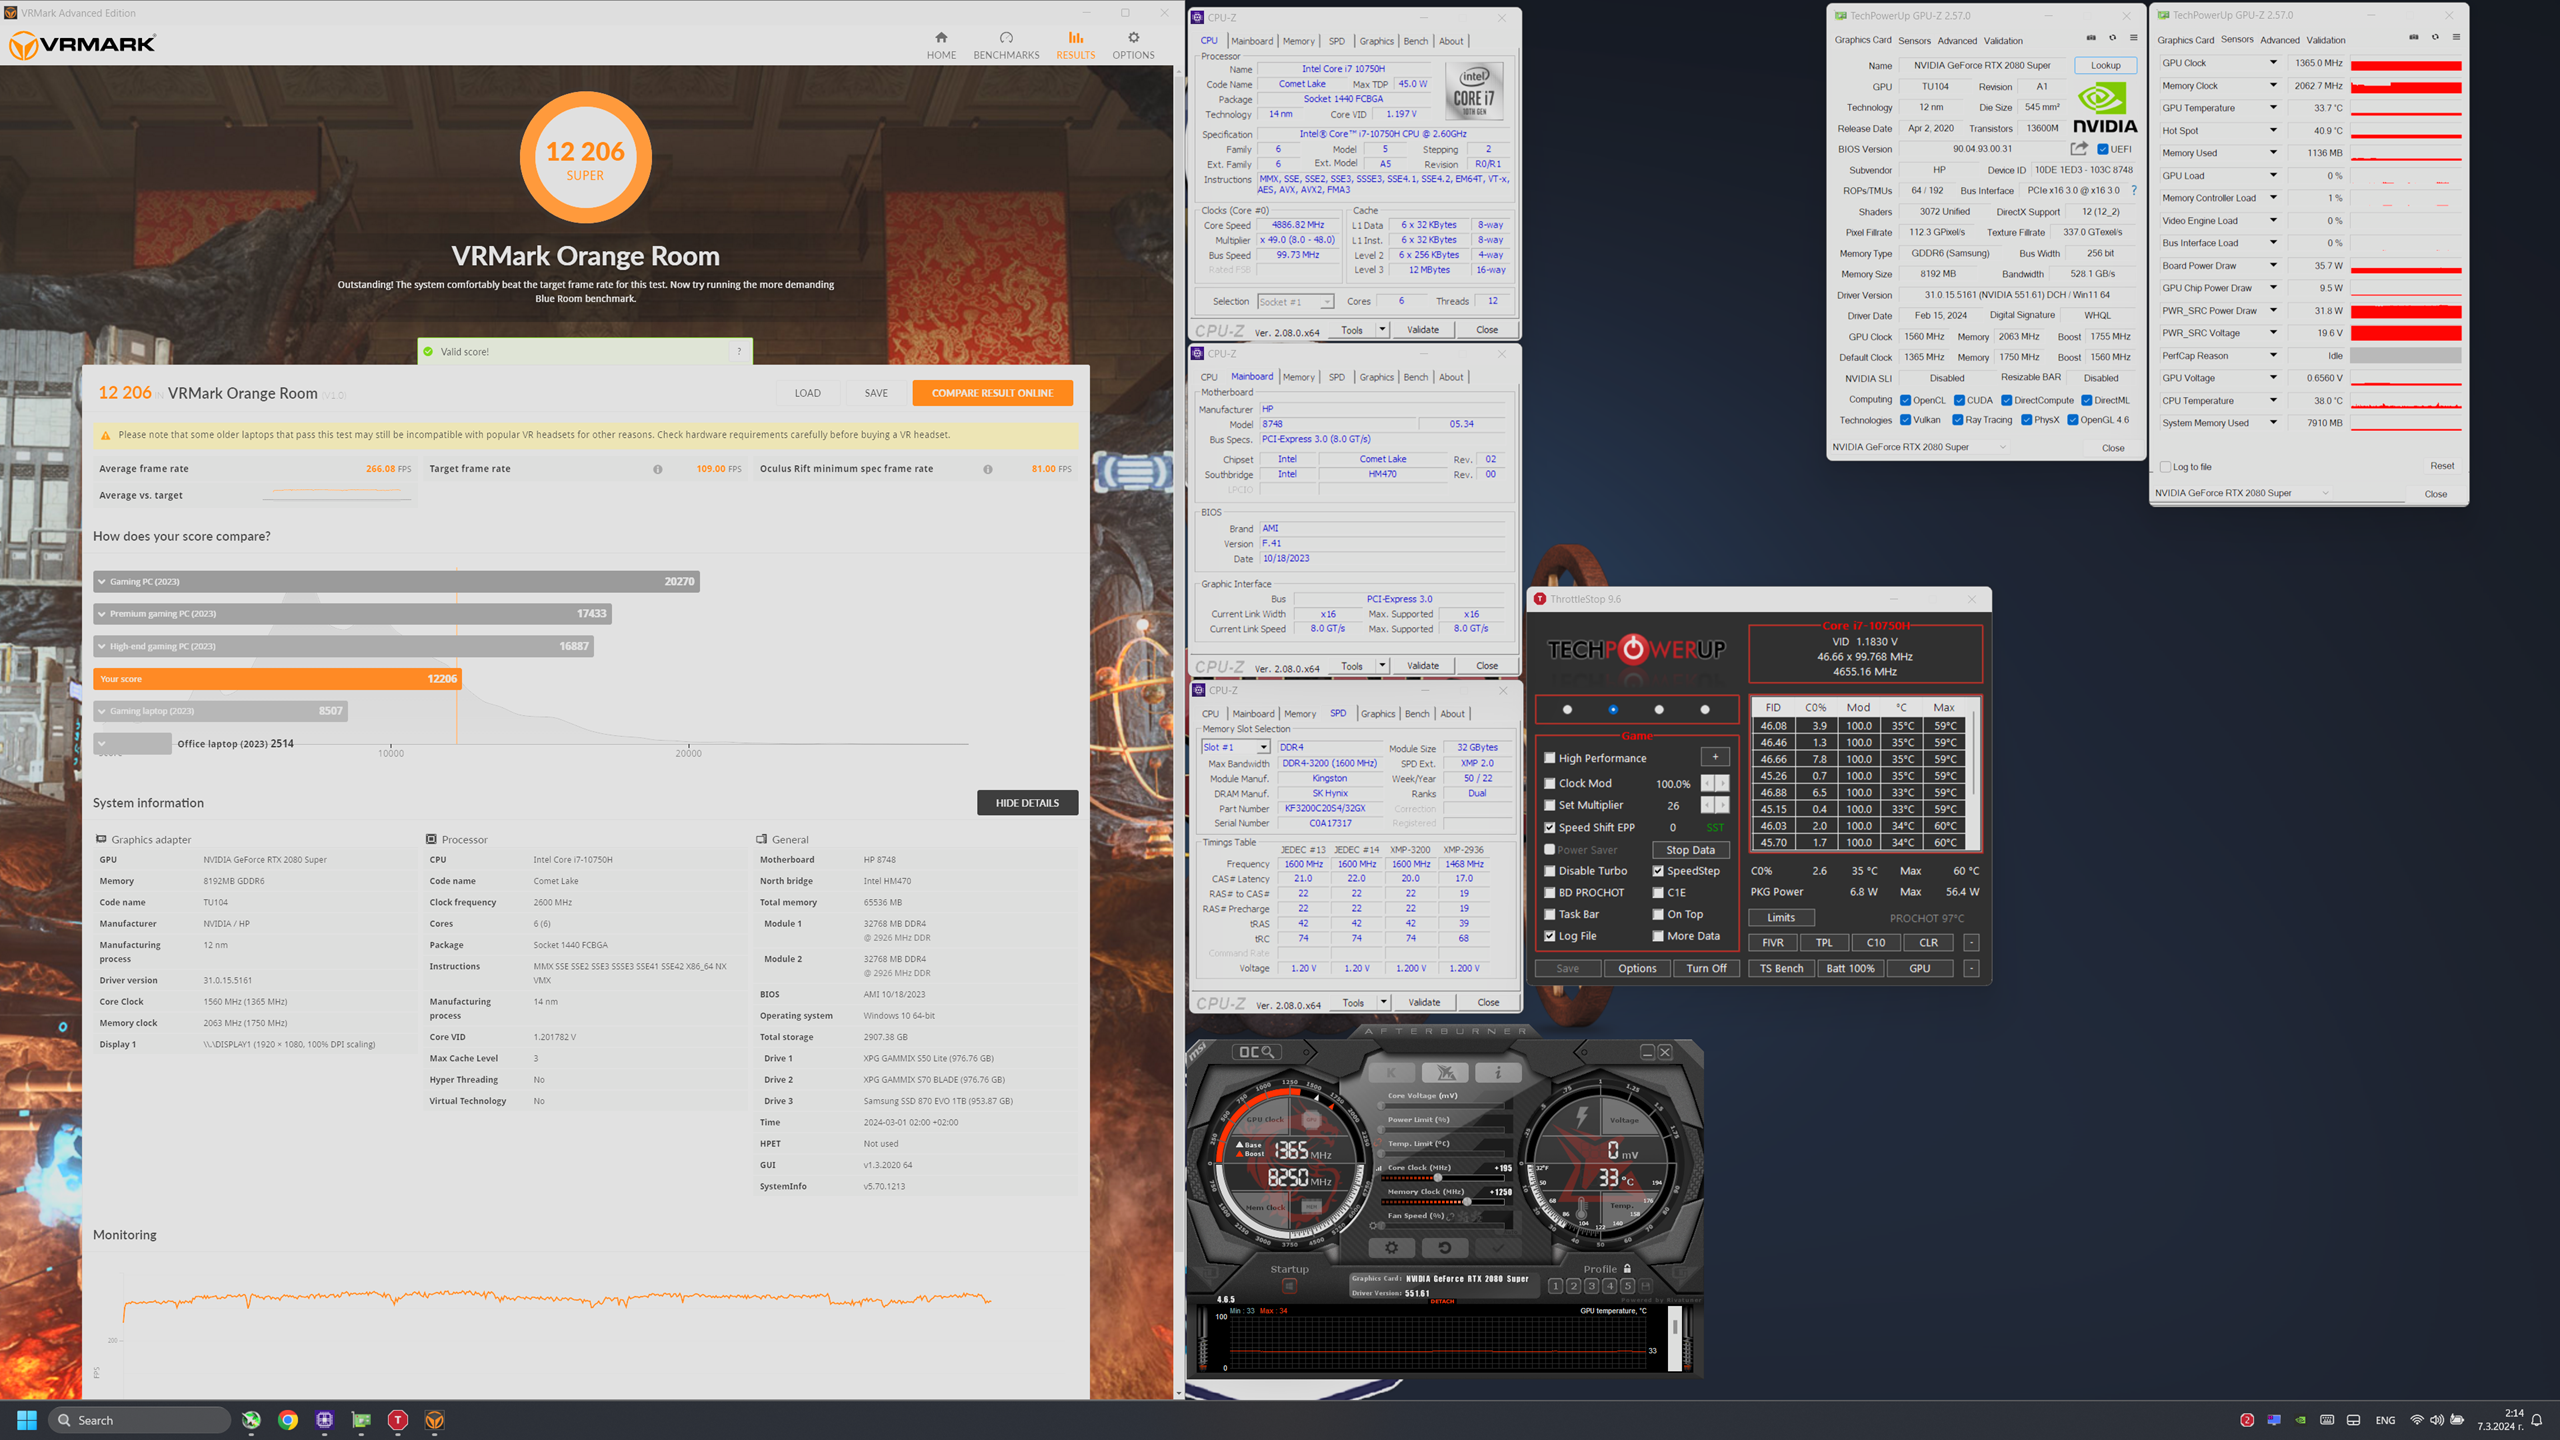Toggle Log File checkbox in ThrottleStop
This screenshot has width=2560, height=1440.
click(x=1550, y=936)
